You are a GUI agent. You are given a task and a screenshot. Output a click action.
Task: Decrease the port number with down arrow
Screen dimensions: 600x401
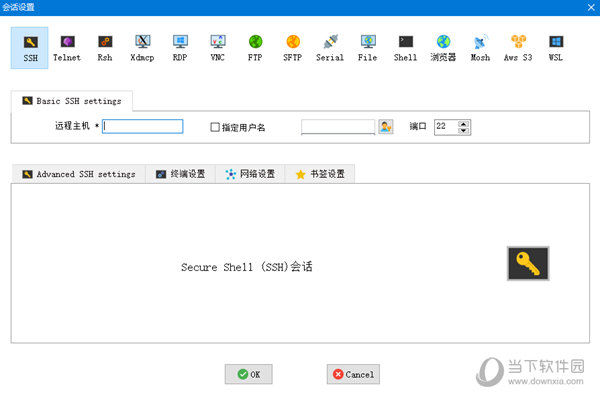click(x=463, y=130)
